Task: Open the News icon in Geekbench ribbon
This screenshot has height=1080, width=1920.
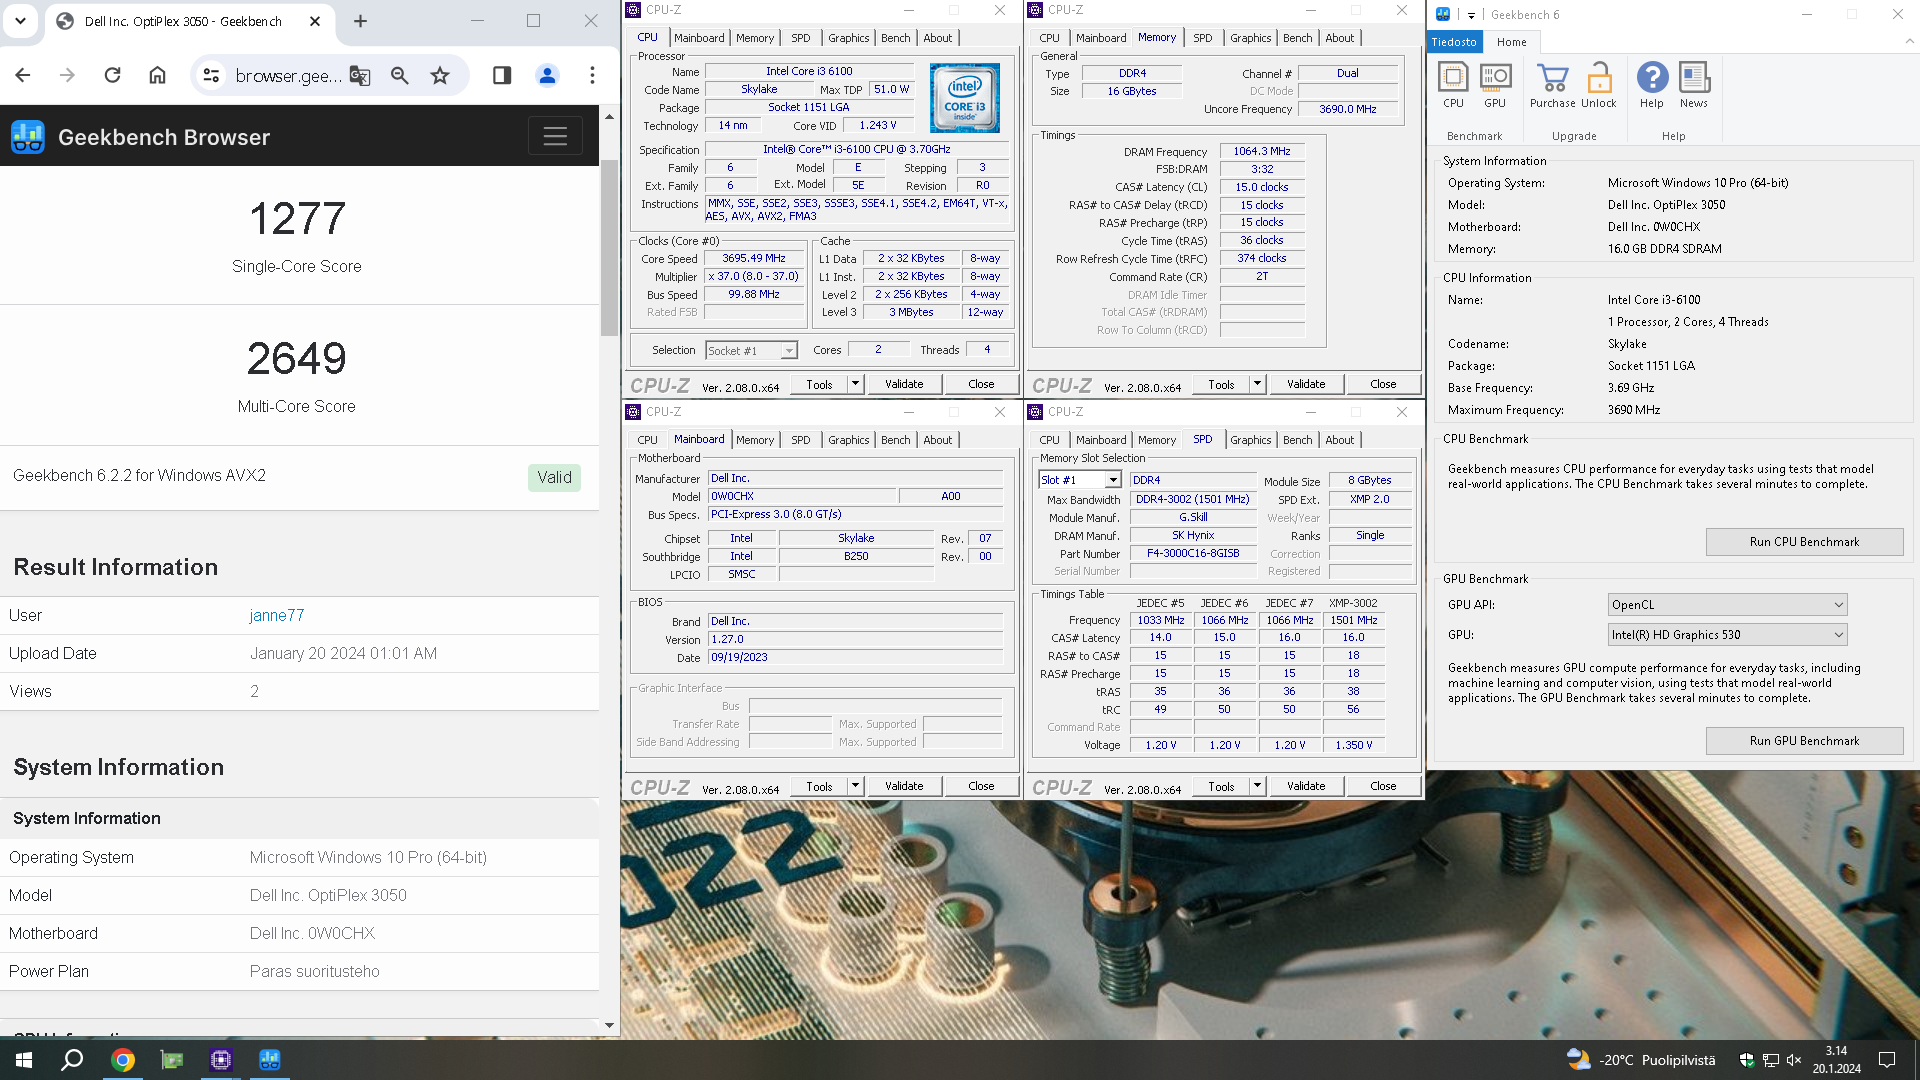Action: 1694,85
